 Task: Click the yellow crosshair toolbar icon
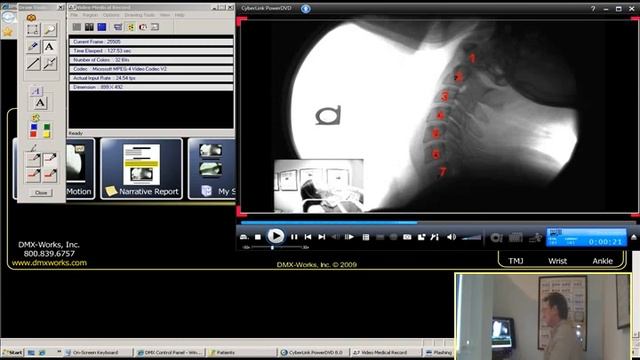point(131,27)
